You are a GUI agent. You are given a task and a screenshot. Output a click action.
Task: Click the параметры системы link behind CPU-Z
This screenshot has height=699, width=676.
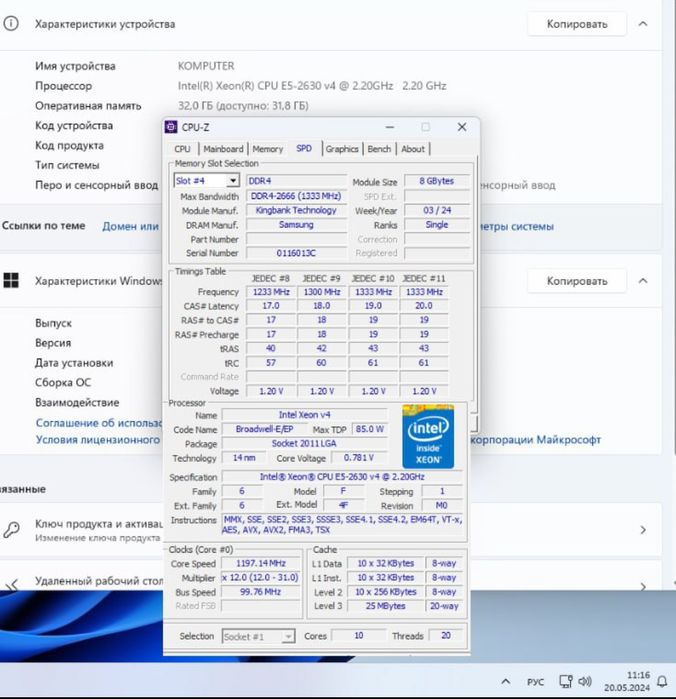(x=517, y=226)
